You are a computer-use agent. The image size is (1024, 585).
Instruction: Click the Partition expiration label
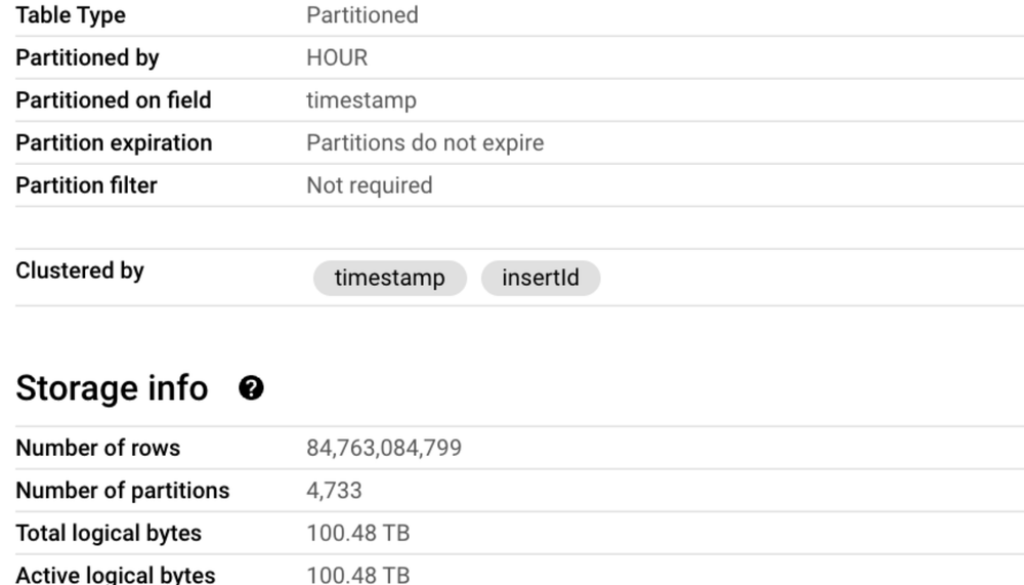coord(114,142)
